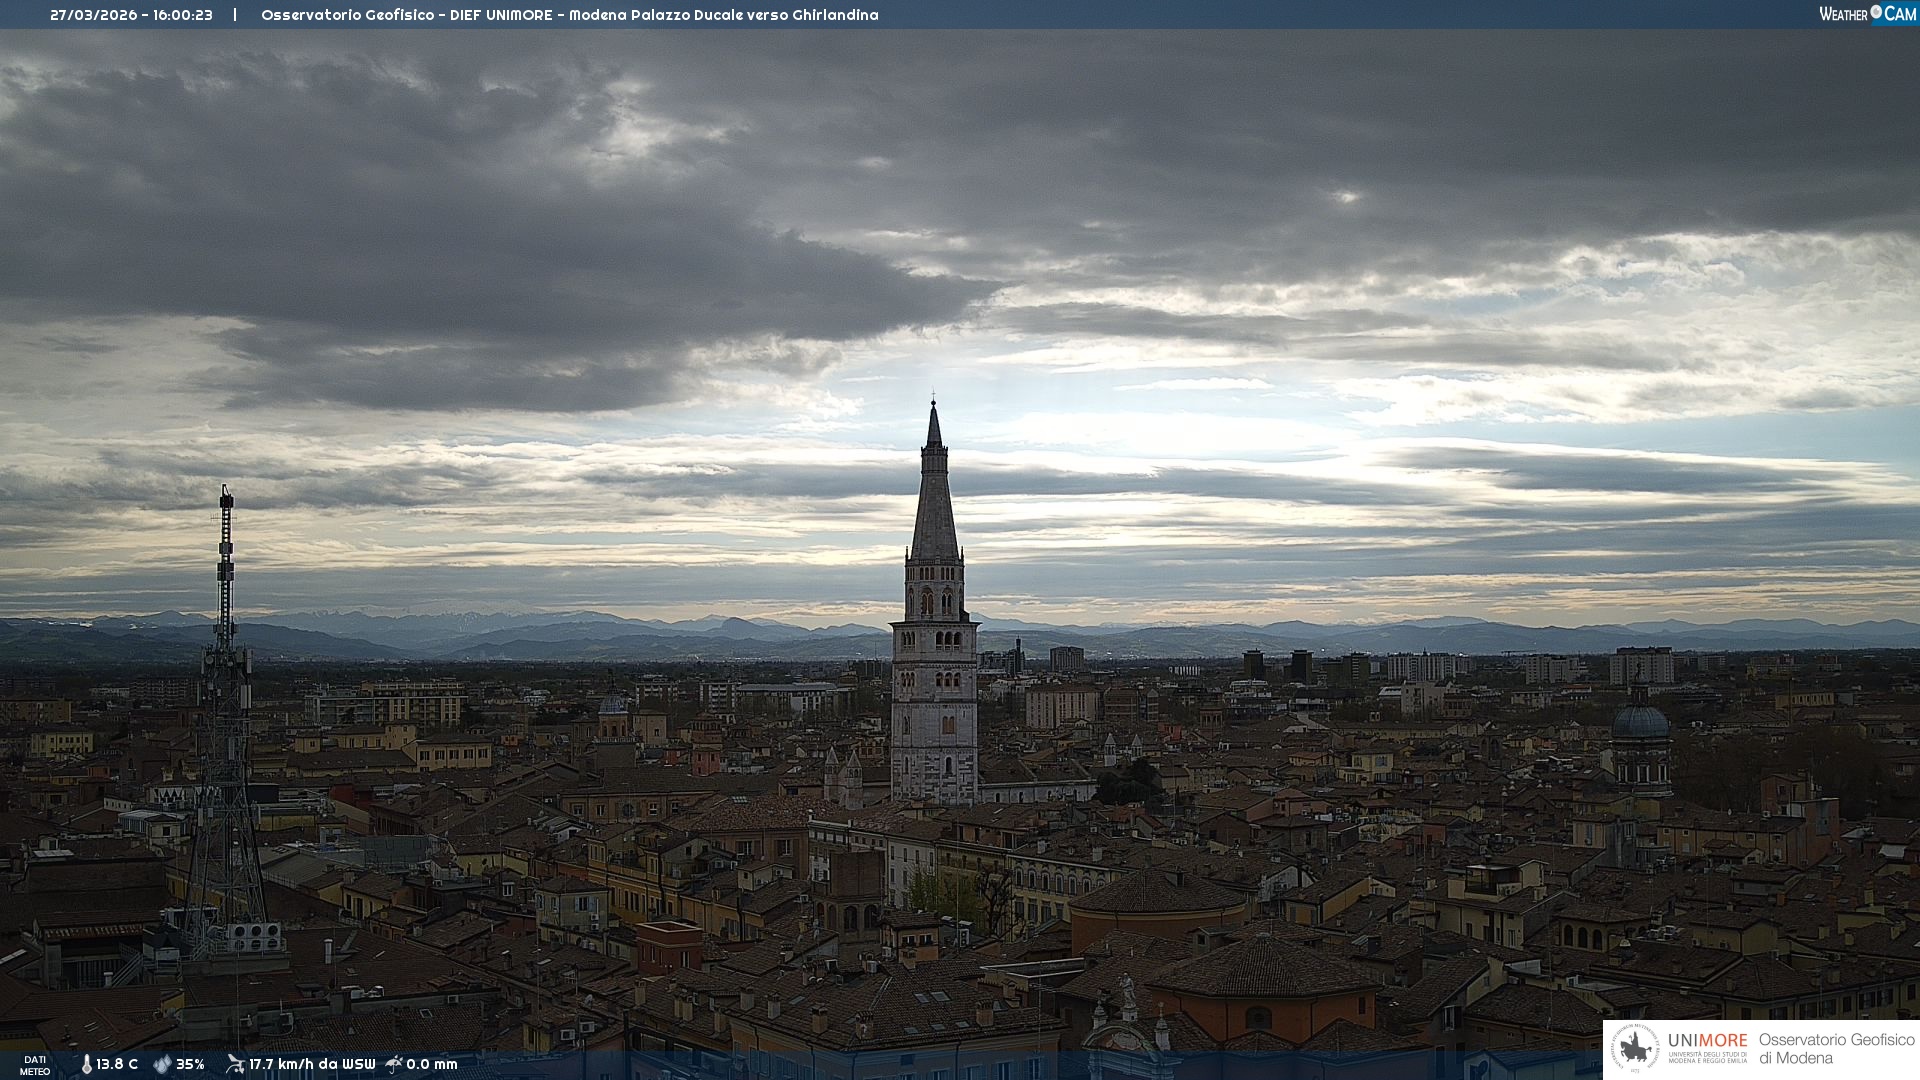Click the DATI METEO label
The height and width of the screenshot is (1080, 1920).
(35, 1065)
